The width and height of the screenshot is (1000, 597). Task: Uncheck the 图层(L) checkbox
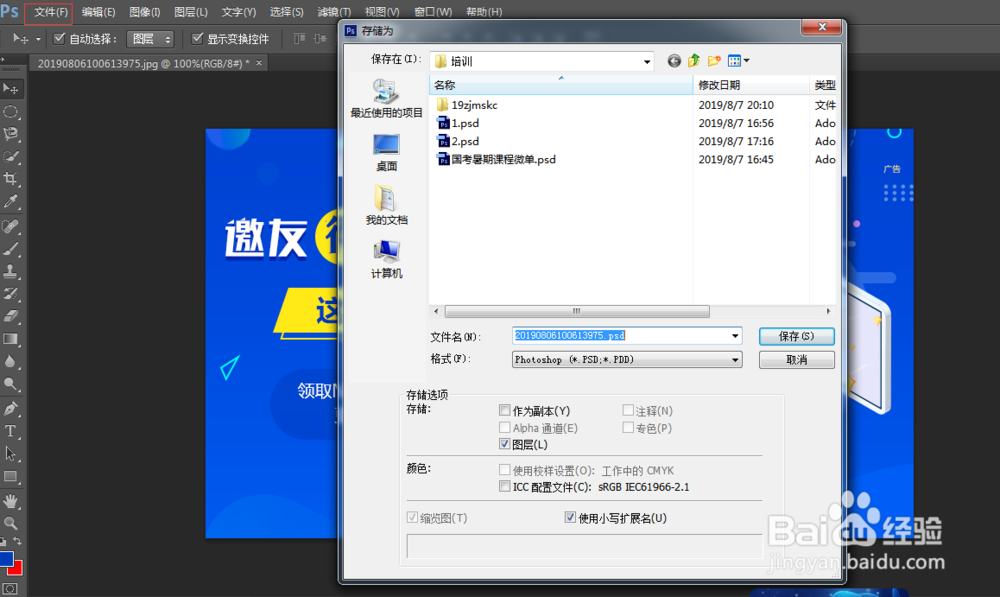(506, 443)
